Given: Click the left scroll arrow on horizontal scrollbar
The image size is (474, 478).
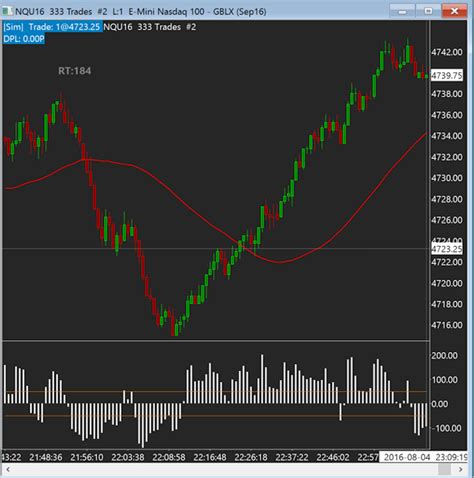Looking at the screenshot, I should (x=8, y=469).
